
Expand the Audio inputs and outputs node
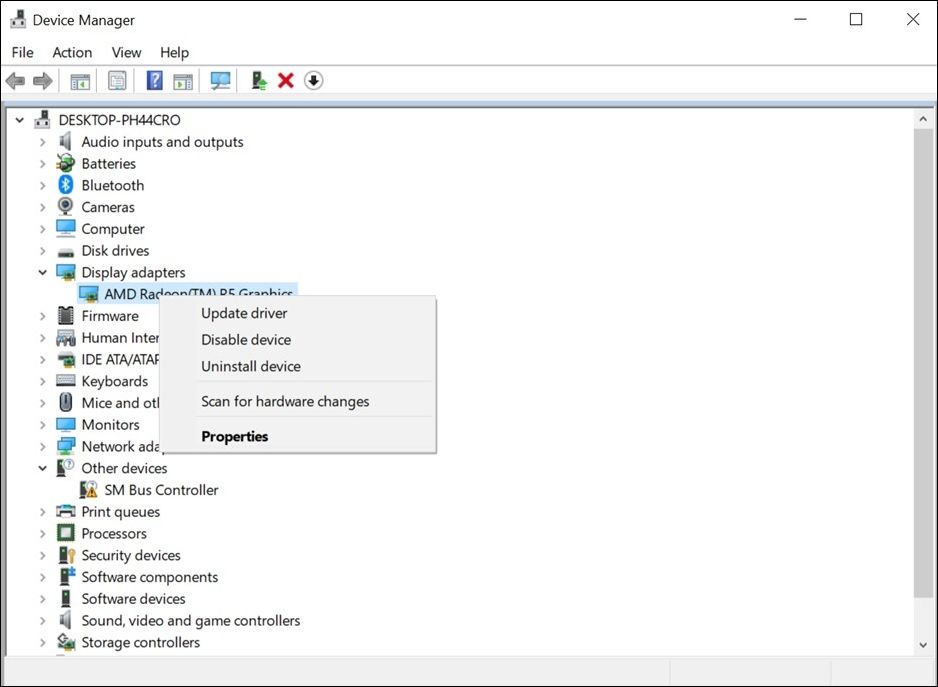[43, 142]
